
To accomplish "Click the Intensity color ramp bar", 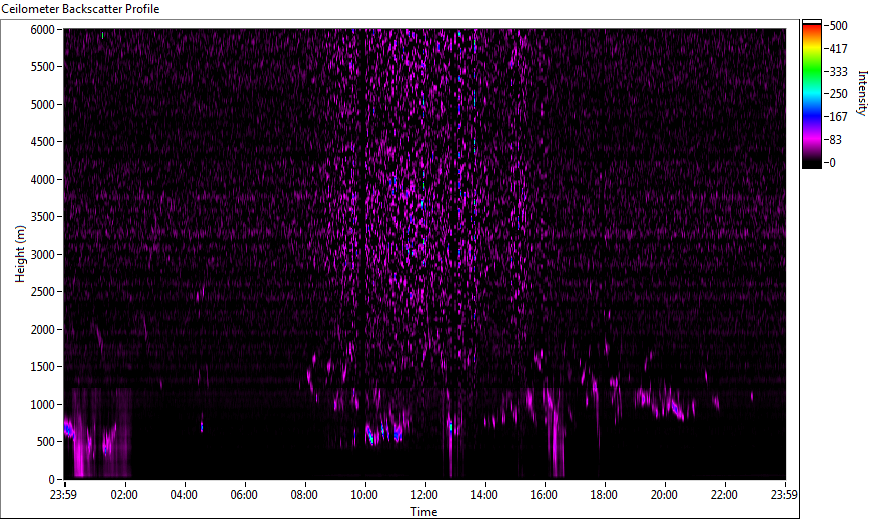I will pyautogui.click(x=811, y=94).
